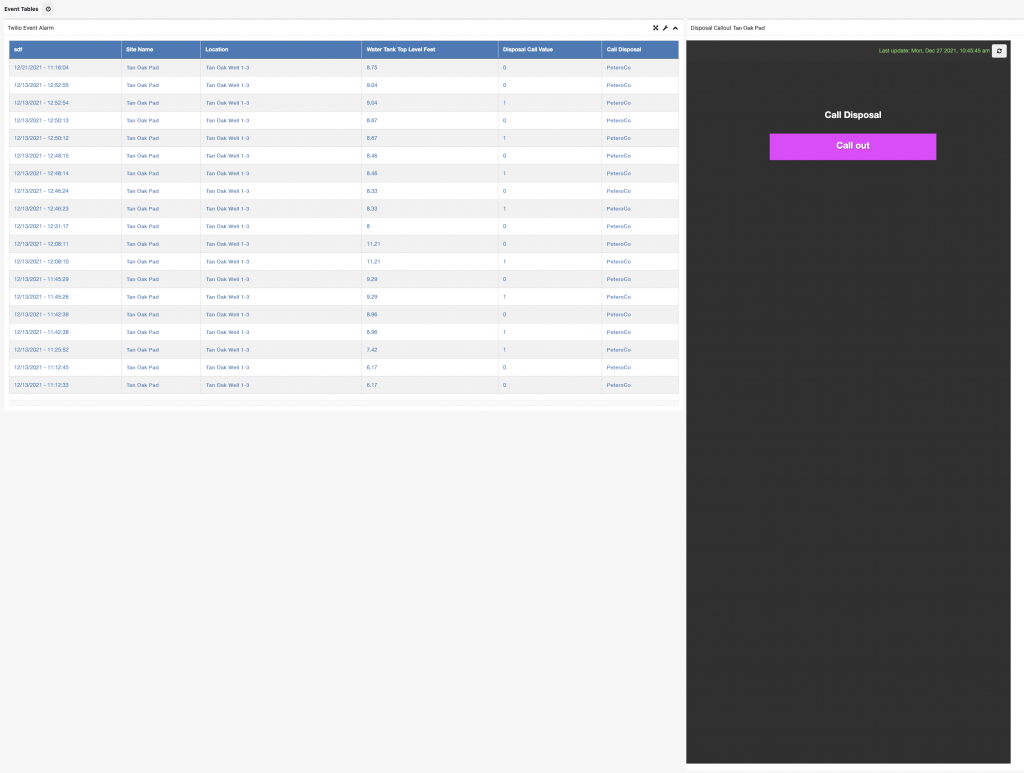1024x773 pixels.
Task: Select timestamp 12/13/2021 - 12:48:15
Action: pos(41,156)
